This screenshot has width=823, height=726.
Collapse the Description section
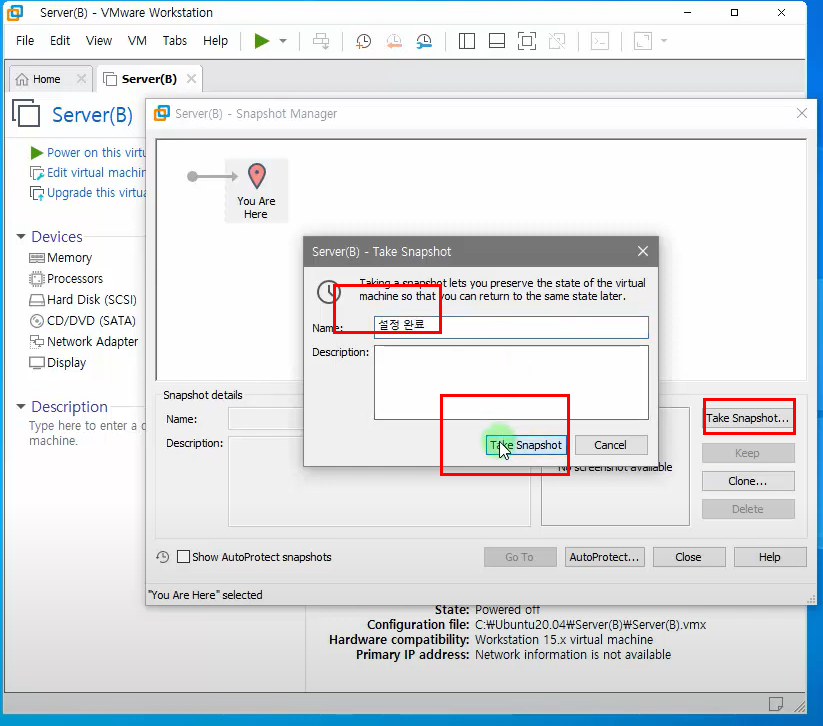pos(21,406)
